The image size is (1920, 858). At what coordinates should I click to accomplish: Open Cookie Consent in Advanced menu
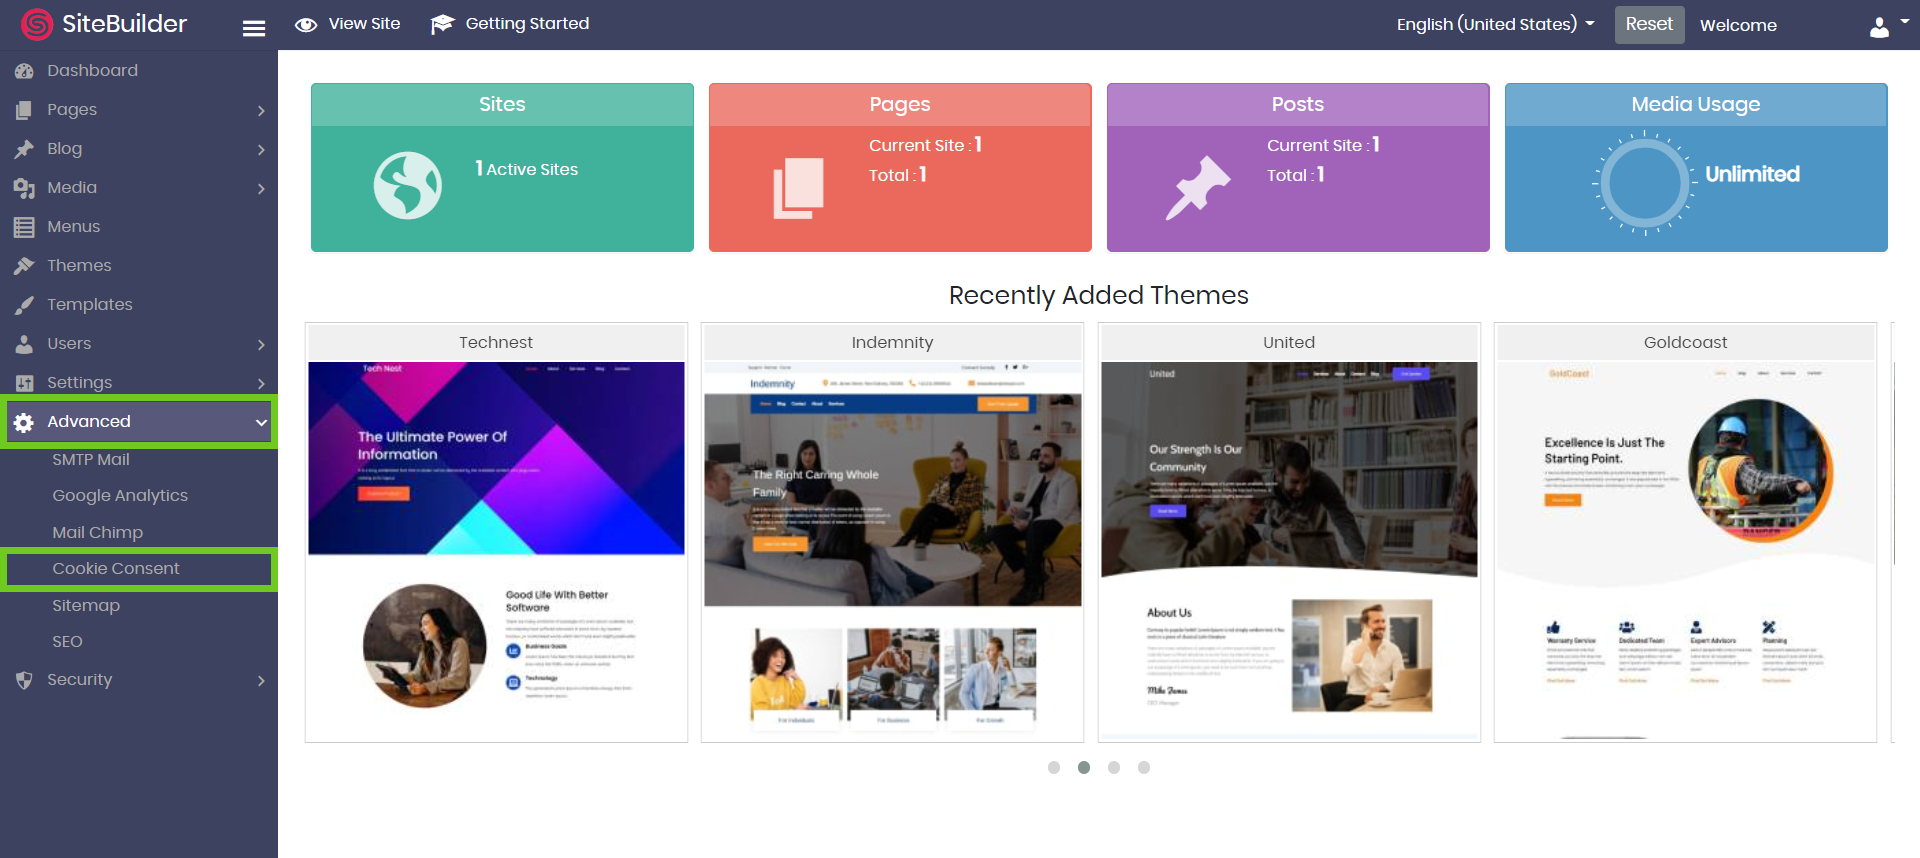(x=116, y=569)
